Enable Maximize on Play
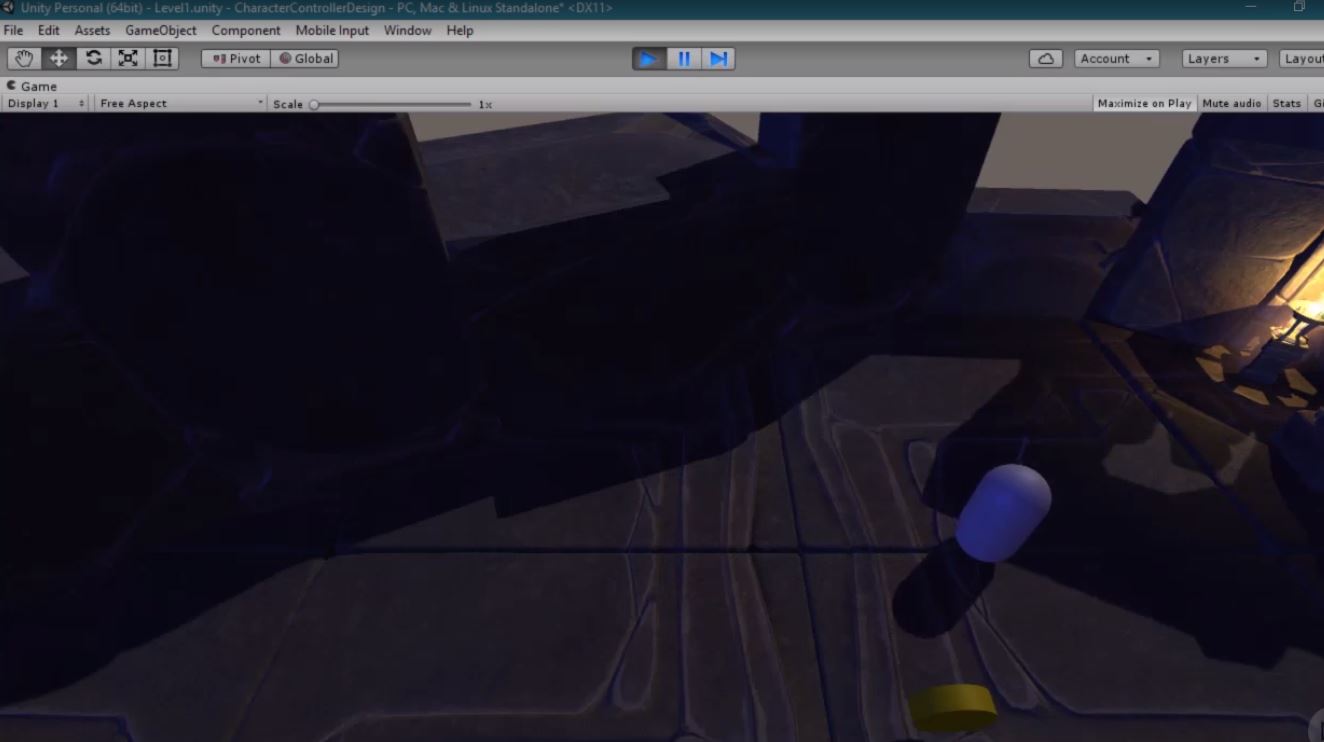Screen dimensions: 1324x742 point(1143,103)
